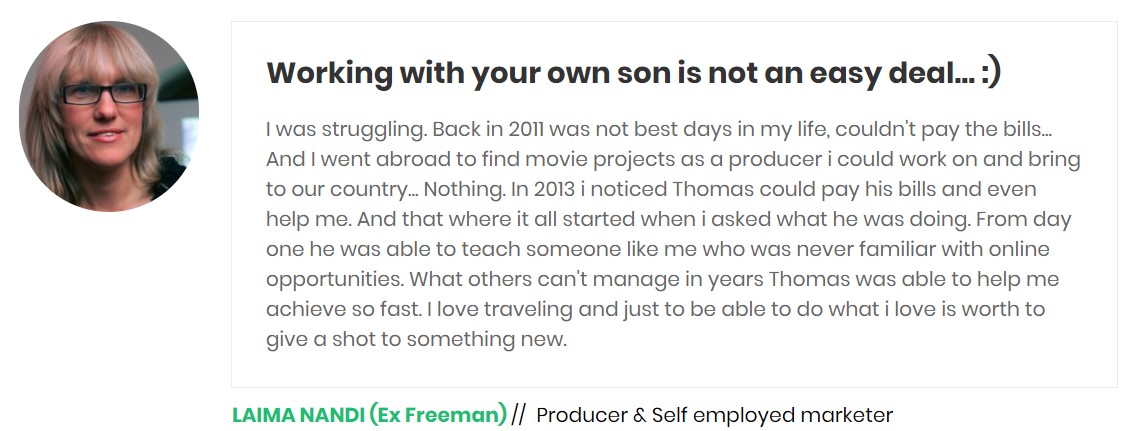Viewport: 1134px width, 431px height.
Task: Click the LAIMA NANDI name link
Action: (x=297, y=415)
